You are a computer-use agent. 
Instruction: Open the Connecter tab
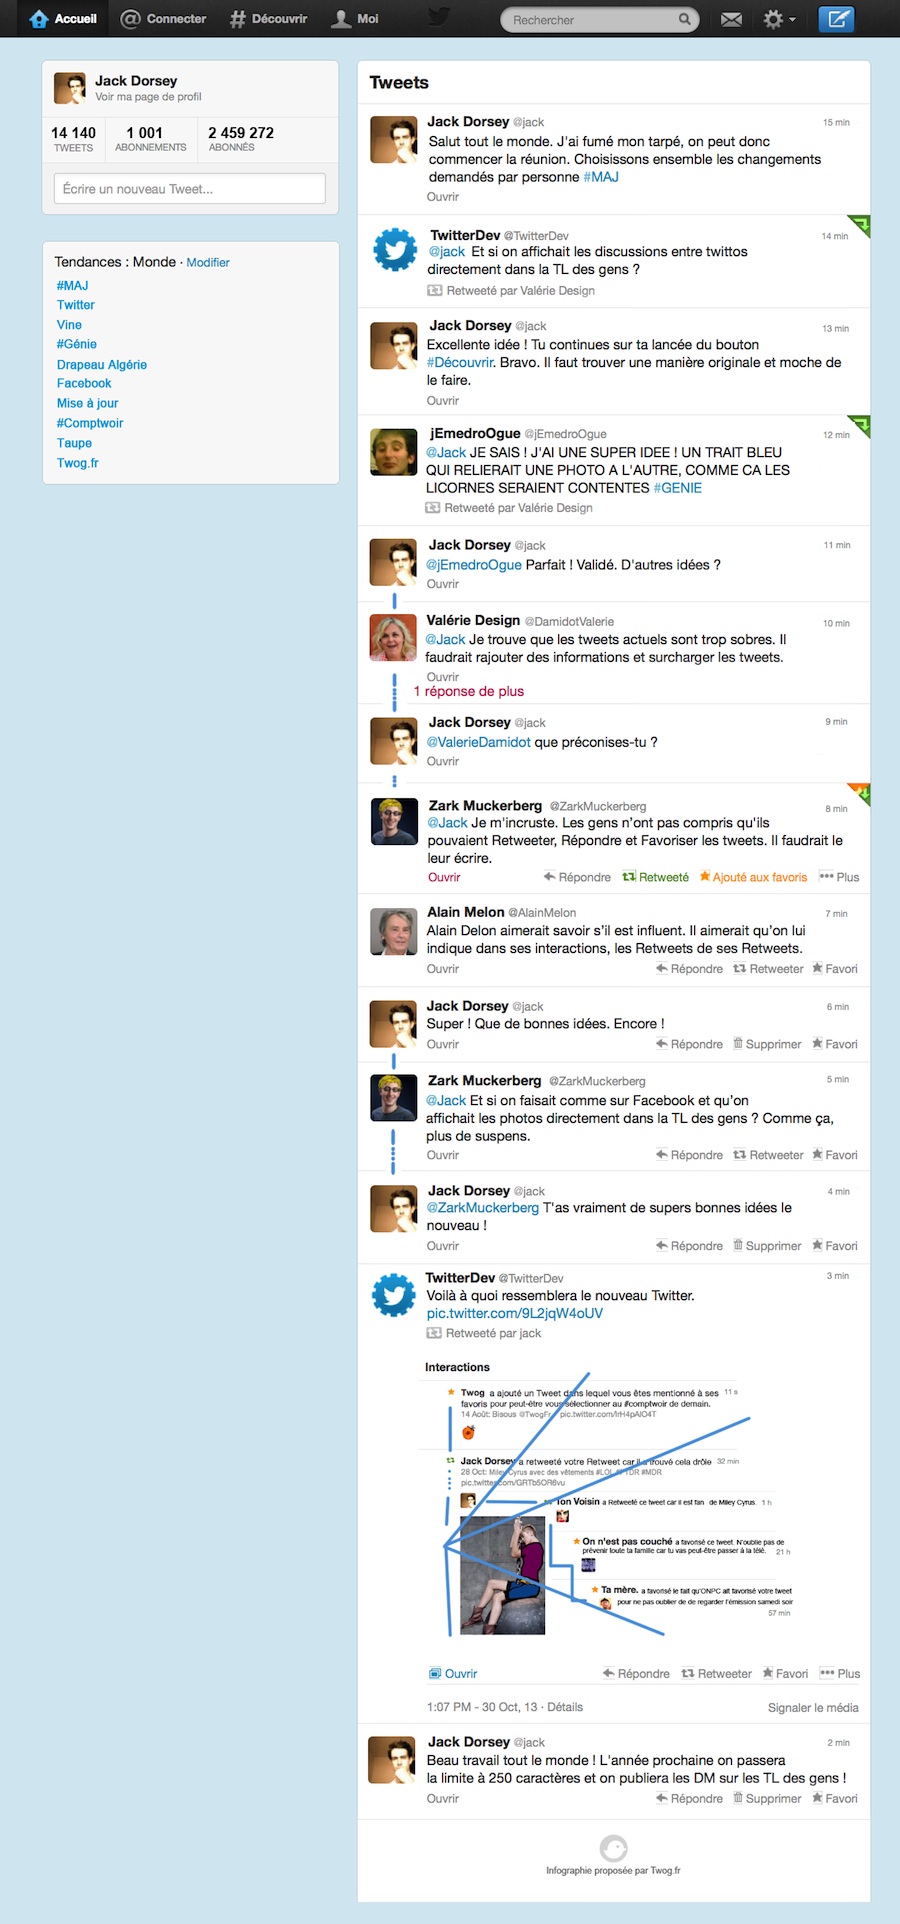(163, 19)
